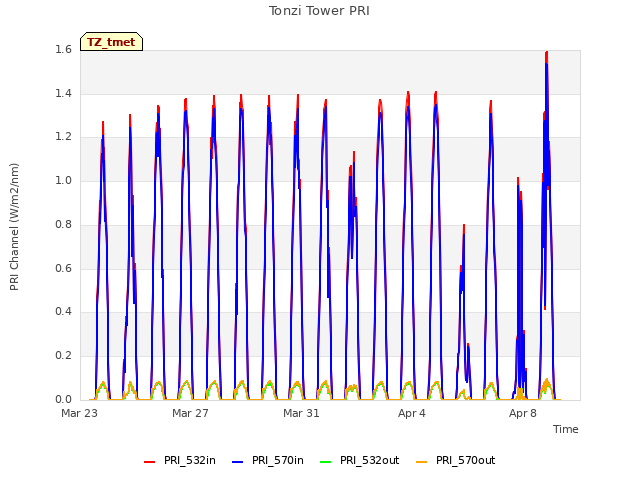Click the Apr 4 x-axis tick label
Image resolution: width=640 pixels, height=480 pixels.
(412, 413)
